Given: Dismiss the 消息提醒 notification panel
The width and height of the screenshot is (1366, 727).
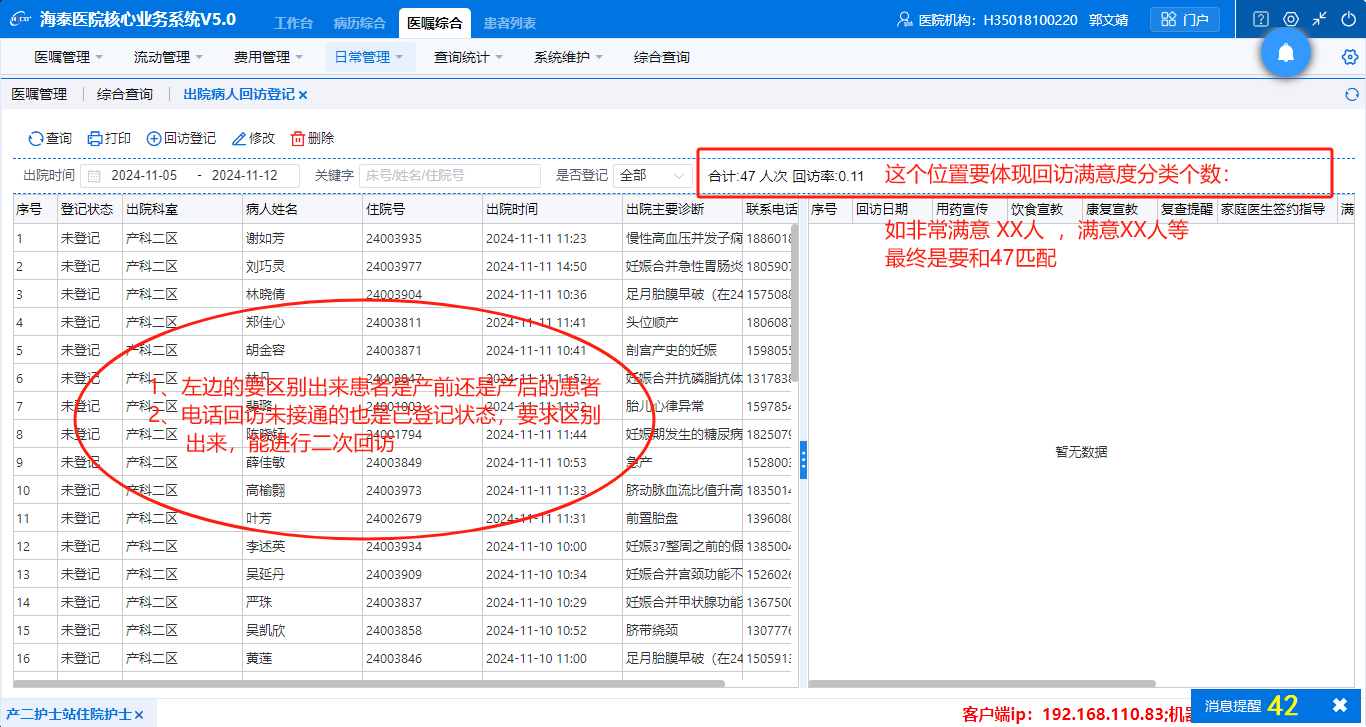Looking at the screenshot, I should pos(1340,705).
